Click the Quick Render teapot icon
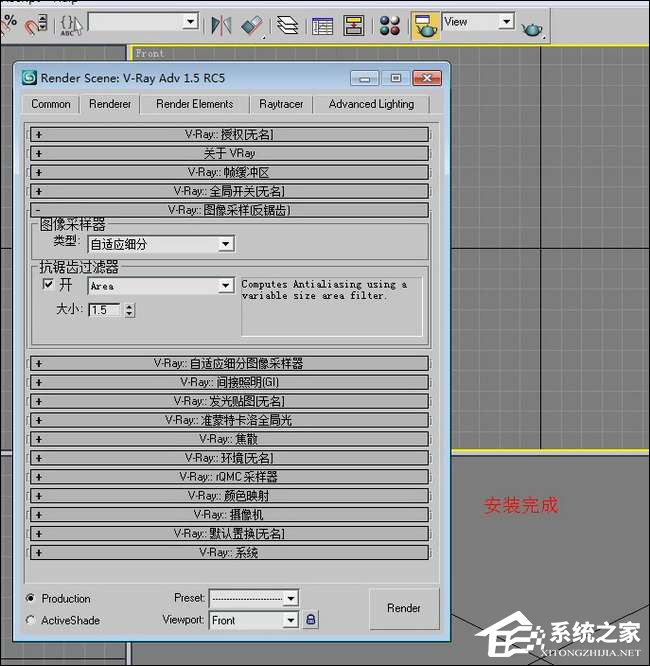650x666 pixels. (x=532, y=29)
